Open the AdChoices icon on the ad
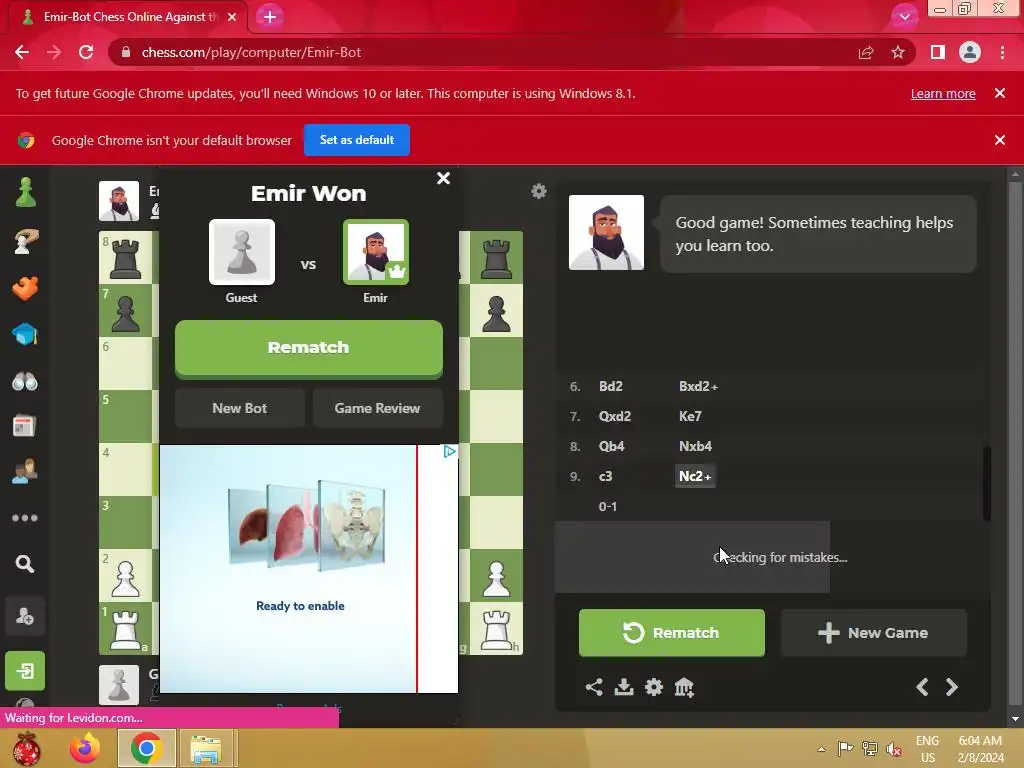This screenshot has height=768, width=1024. (449, 452)
